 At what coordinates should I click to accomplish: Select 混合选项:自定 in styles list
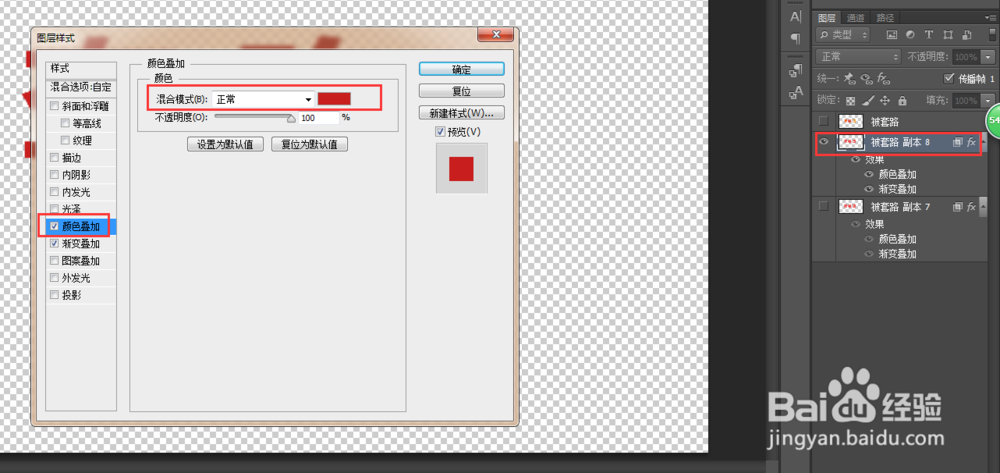[81, 86]
